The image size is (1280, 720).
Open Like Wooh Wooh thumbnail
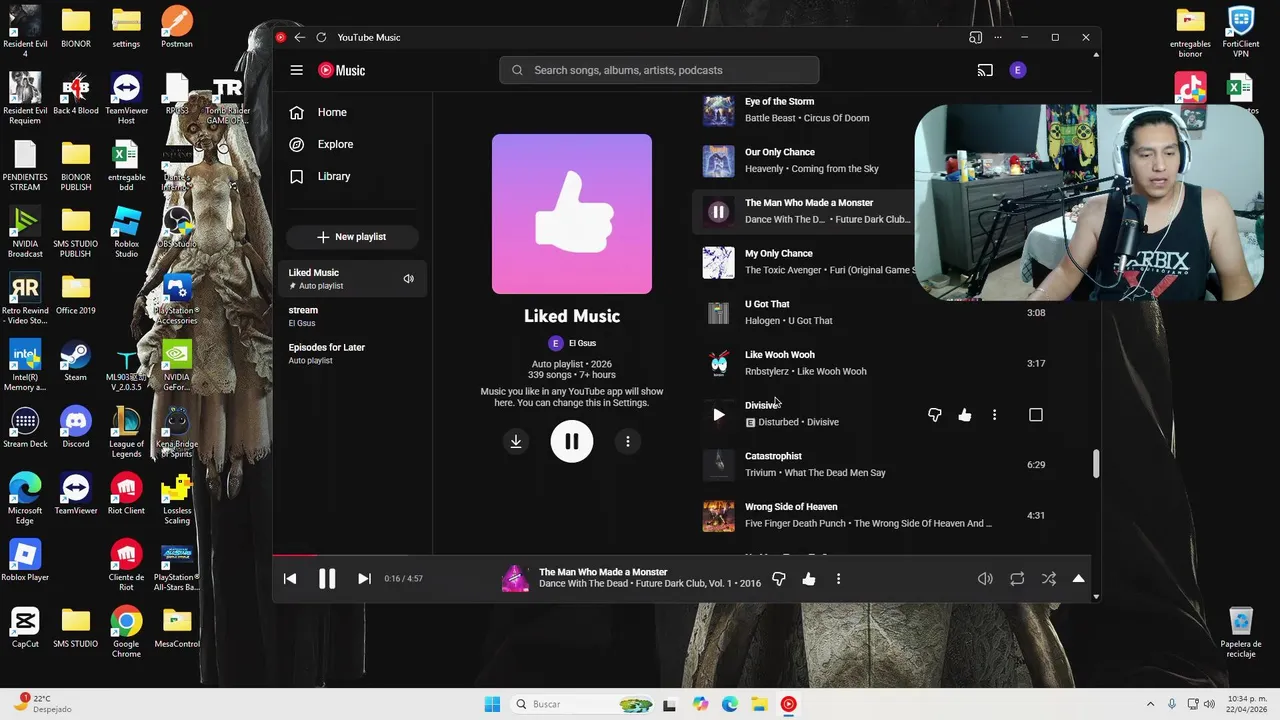click(x=718, y=363)
